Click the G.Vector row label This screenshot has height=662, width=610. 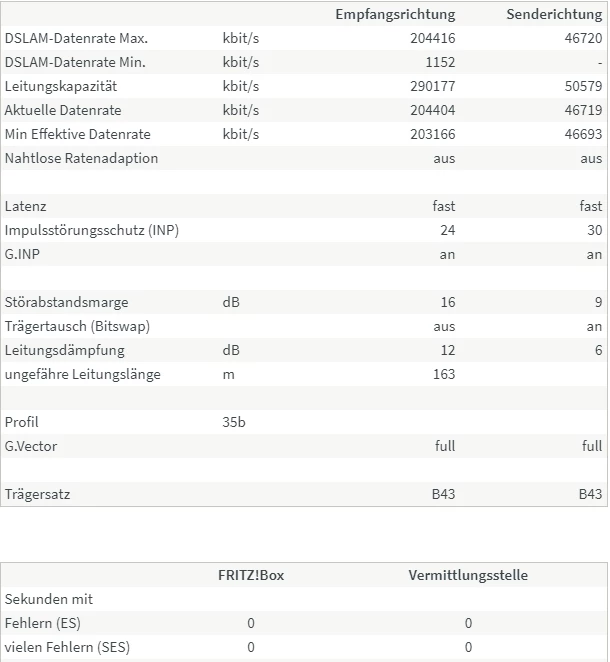point(30,446)
